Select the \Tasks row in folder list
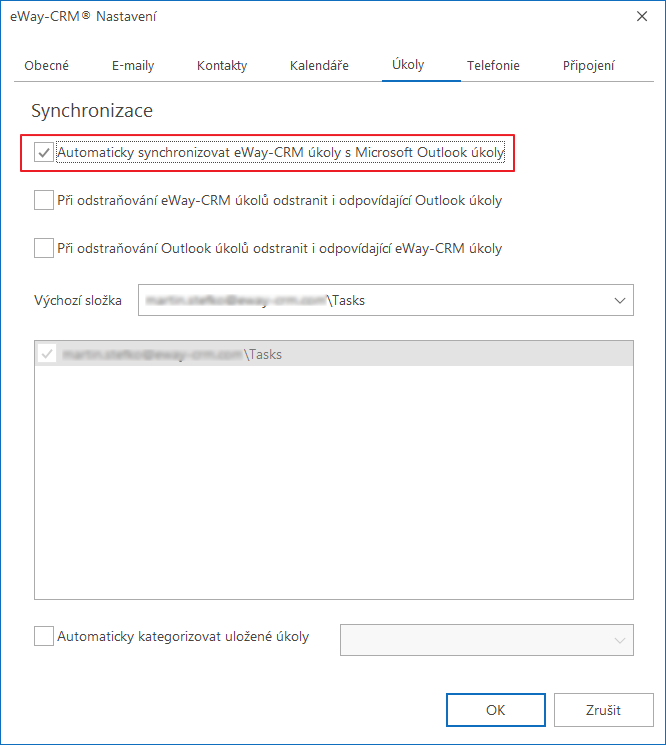The width and height of the screenshot is (666, 745). click(334, 354)
